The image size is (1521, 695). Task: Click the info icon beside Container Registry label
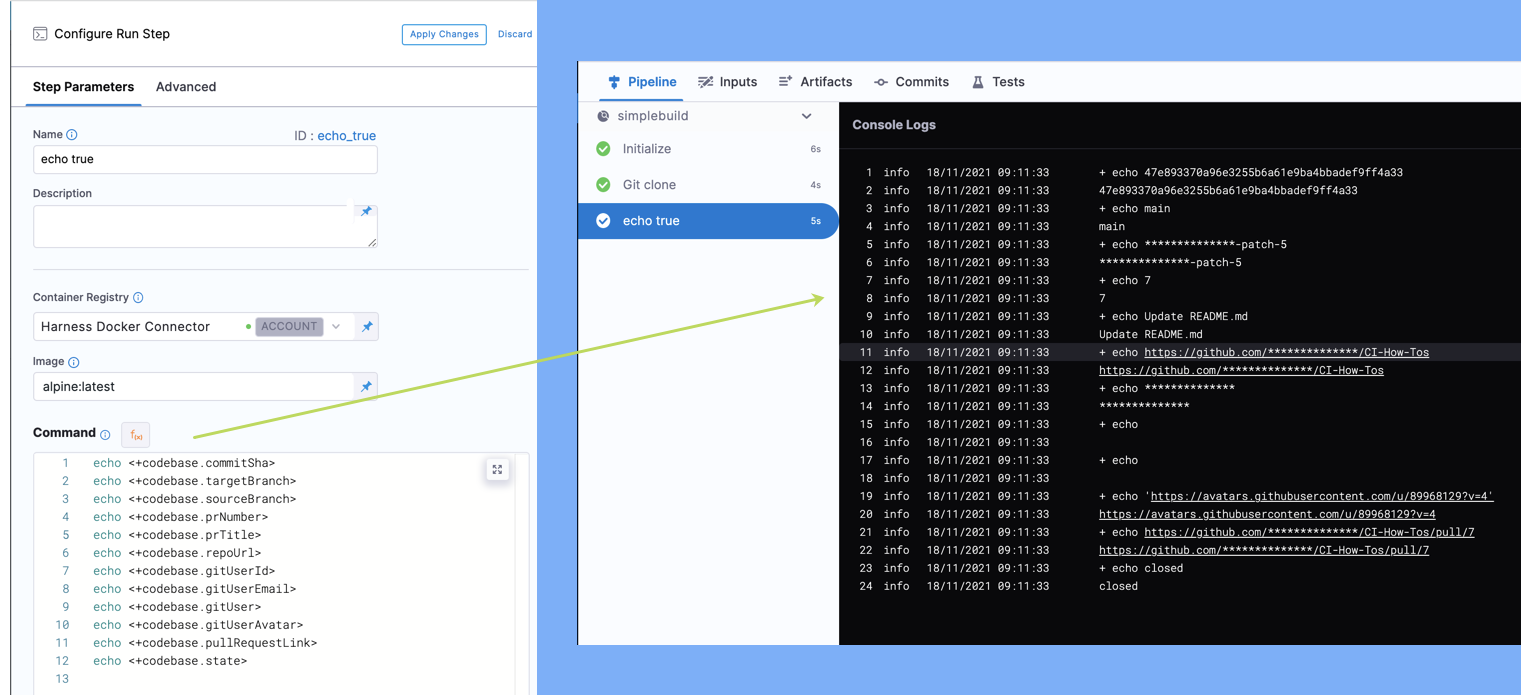(x=138, y=298)
